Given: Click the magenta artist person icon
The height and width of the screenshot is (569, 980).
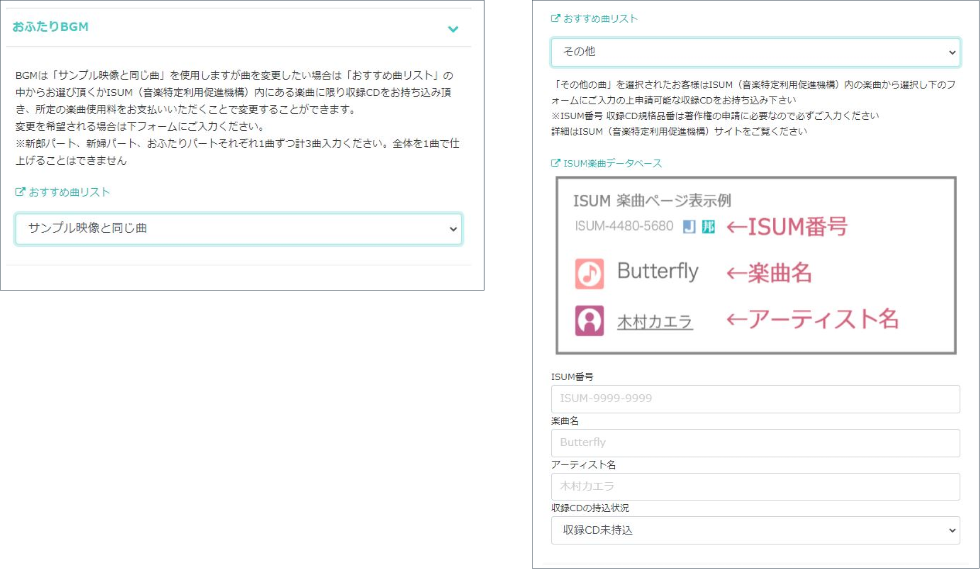Looking at the screenshot, I should point(589,320).
